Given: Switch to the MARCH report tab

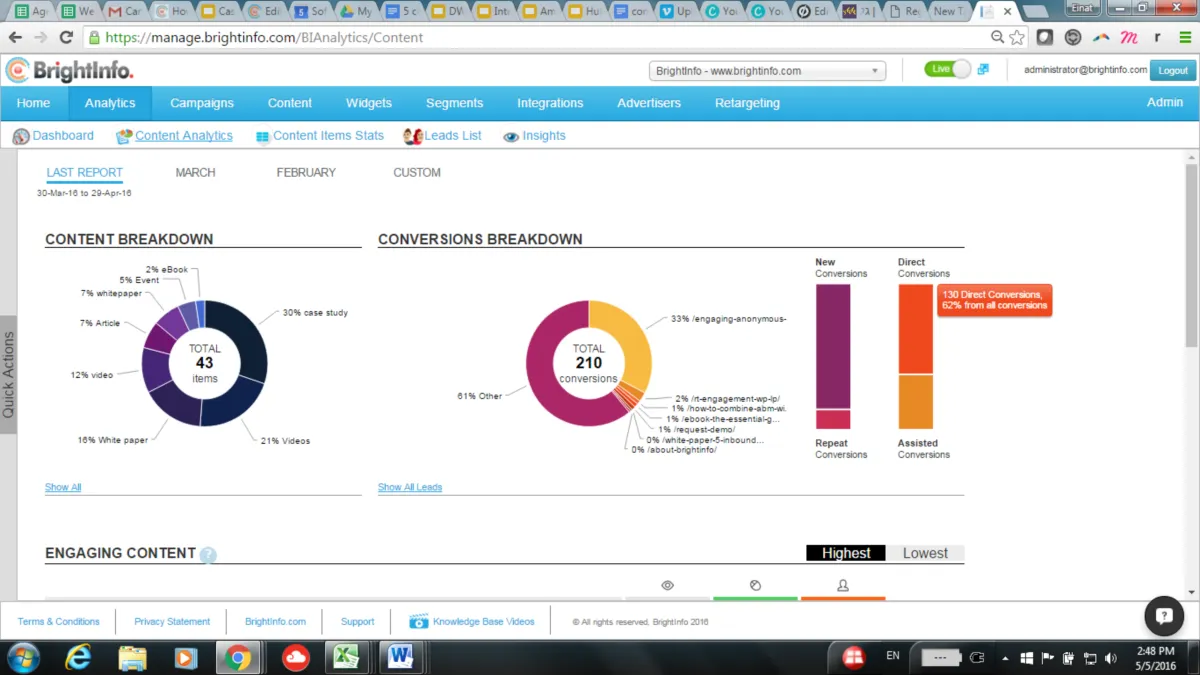Looking at the screenshot, I should click(x=195, y=172).
